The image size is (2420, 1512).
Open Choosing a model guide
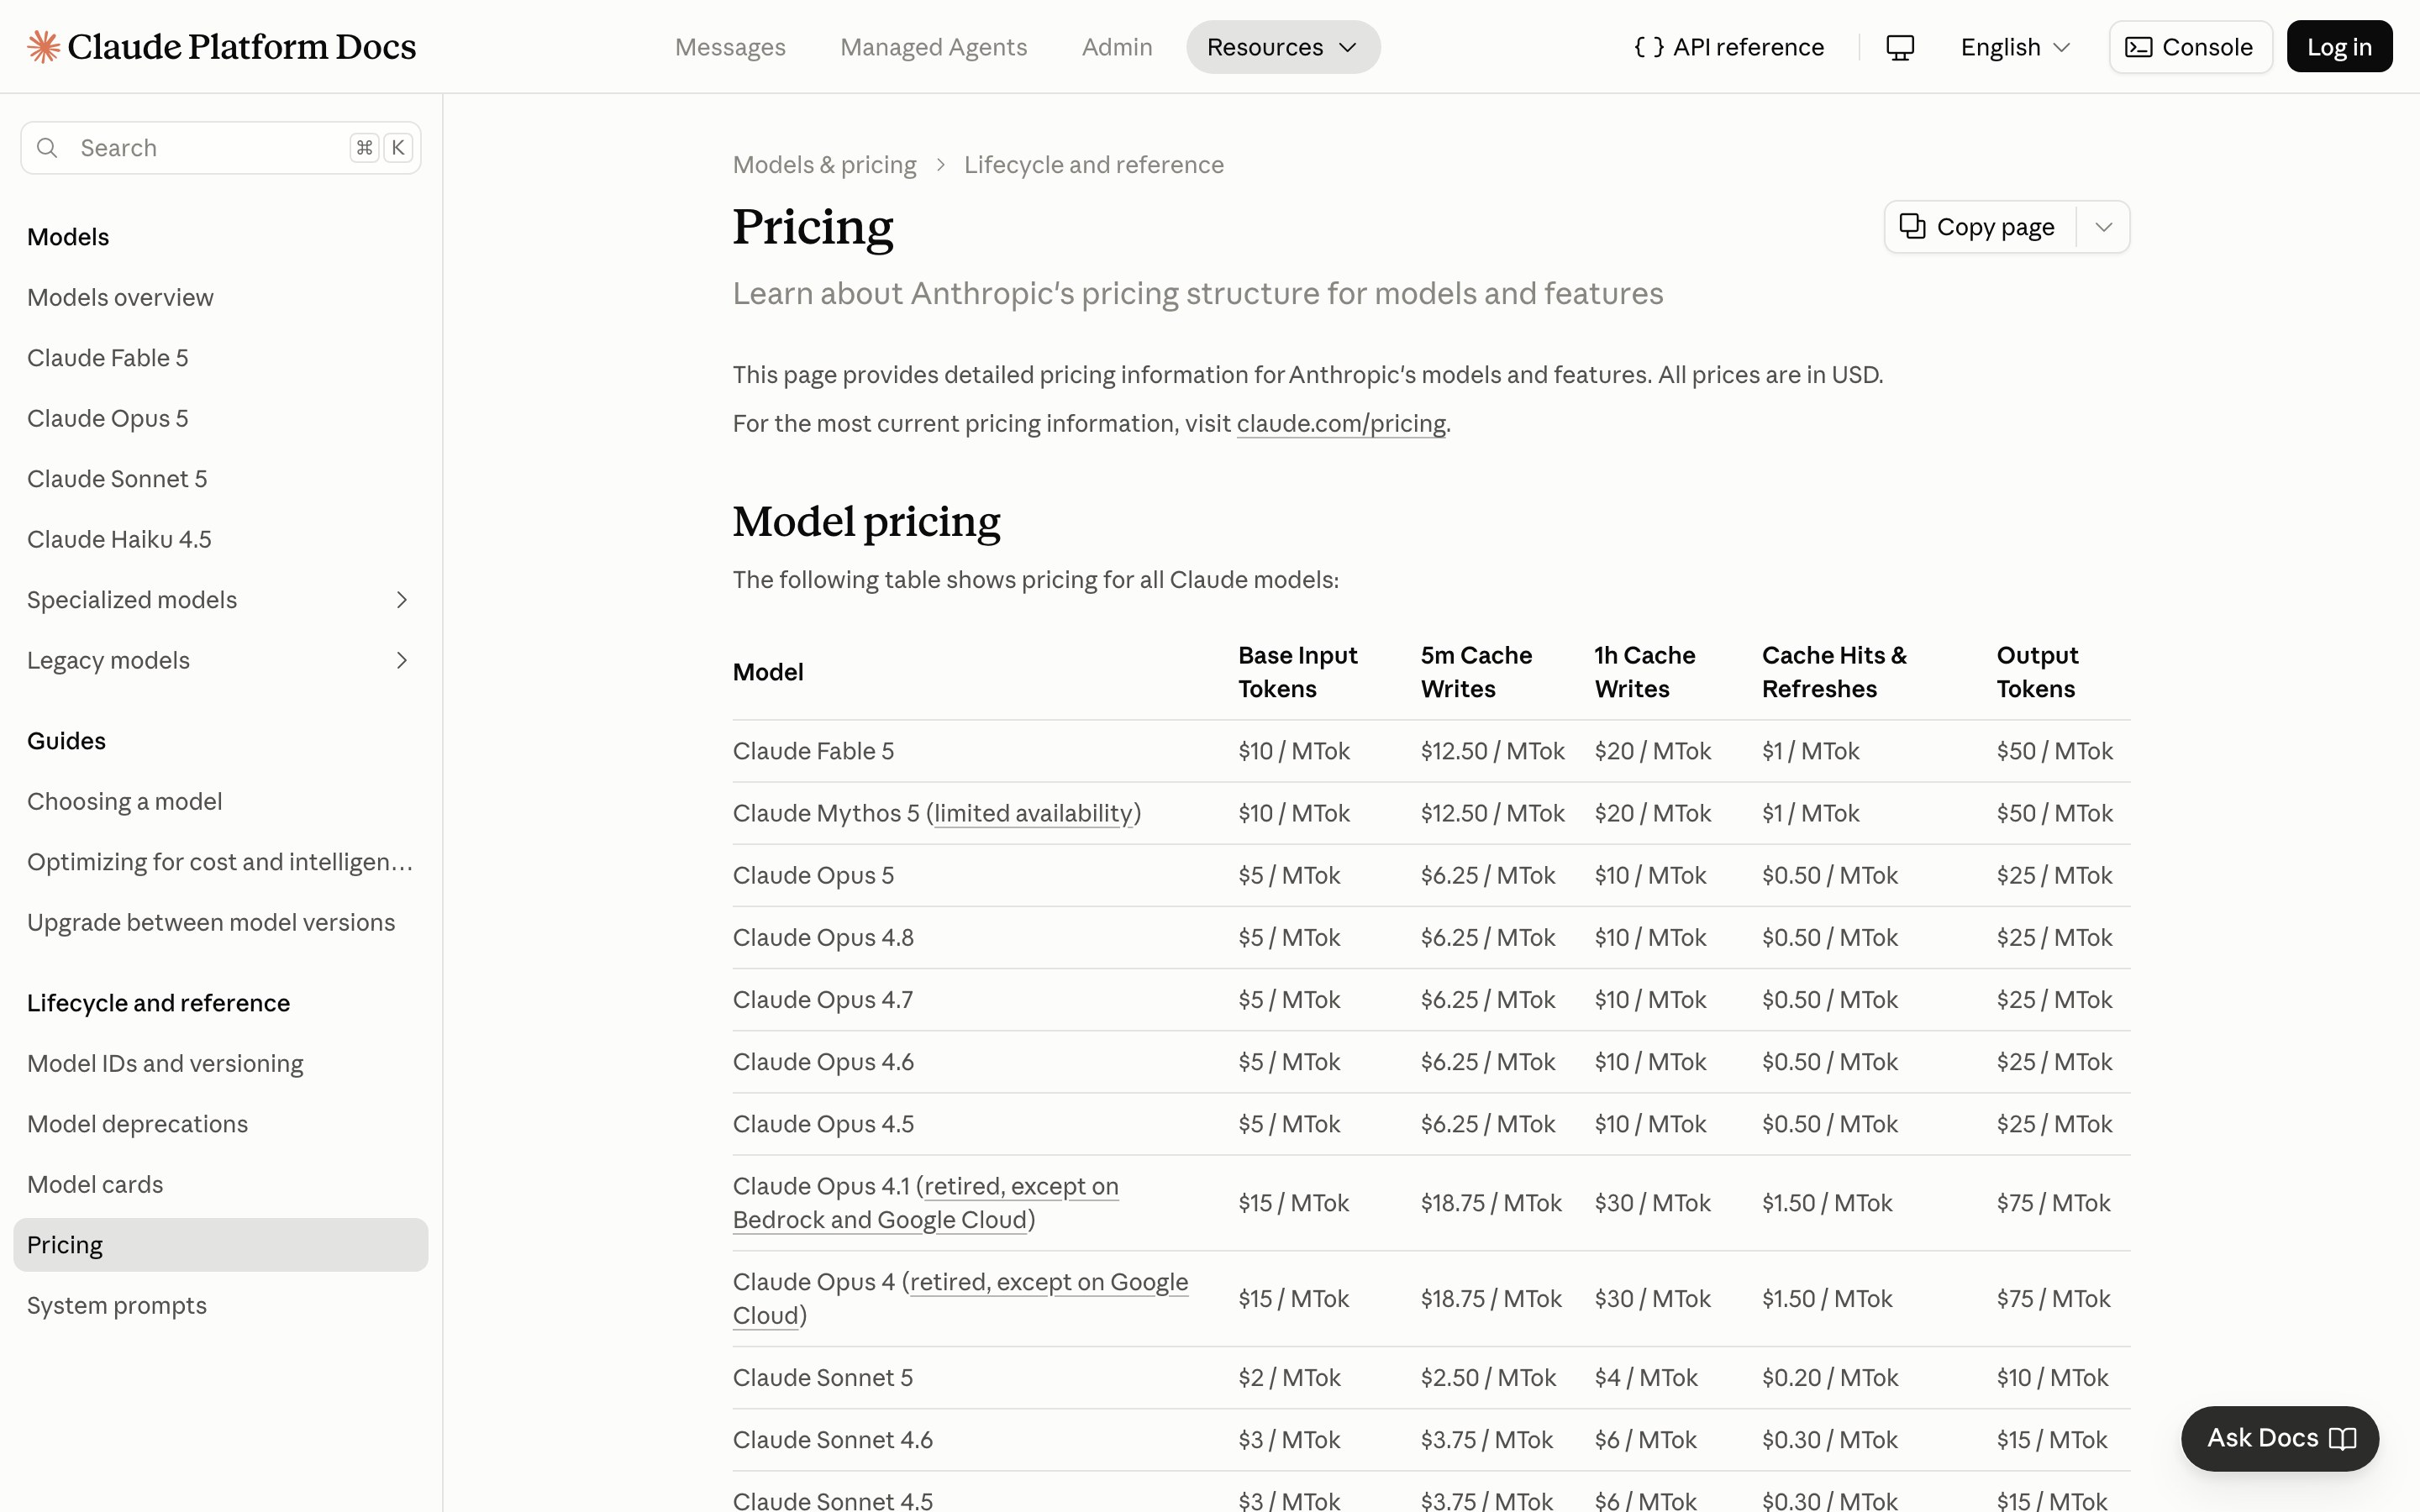point(124,801)
